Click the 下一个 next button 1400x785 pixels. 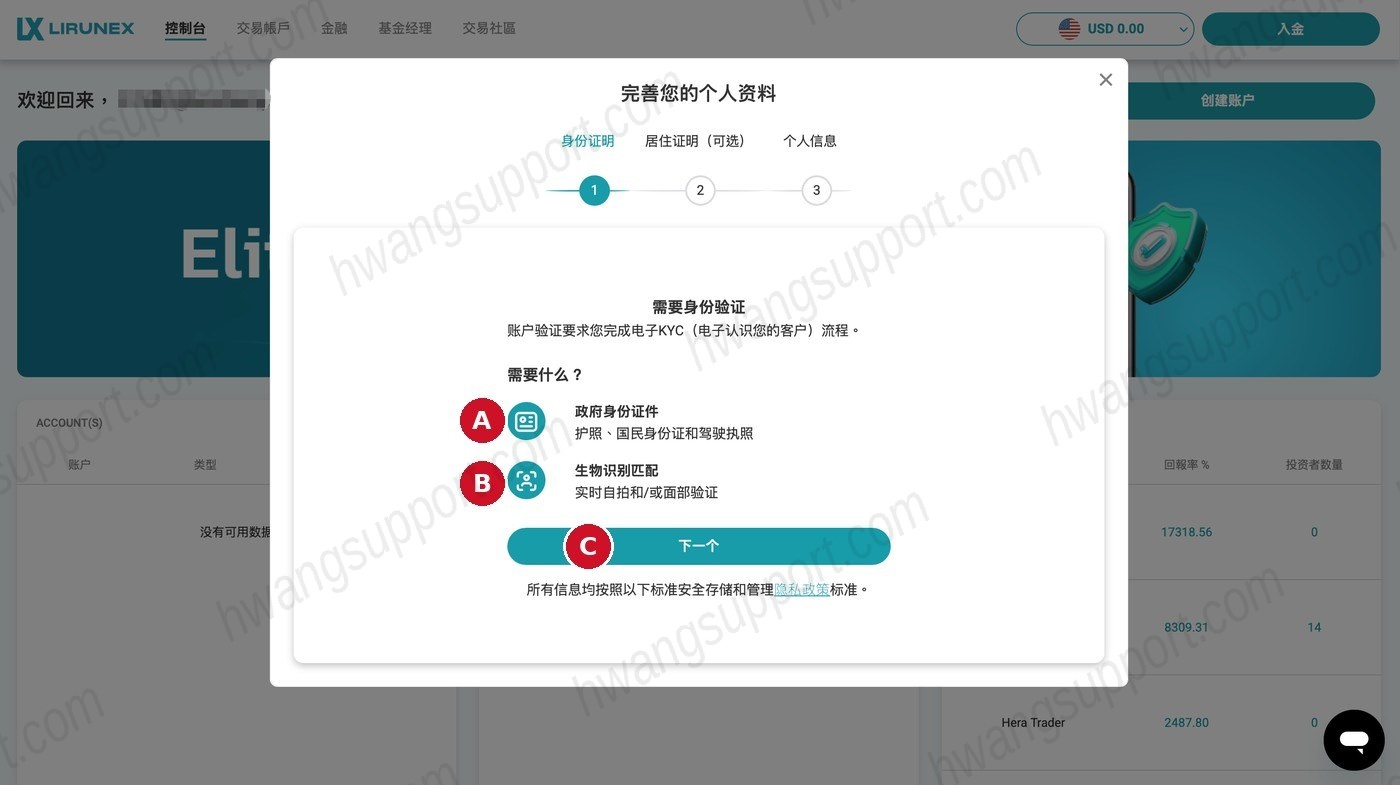(699, 546)
